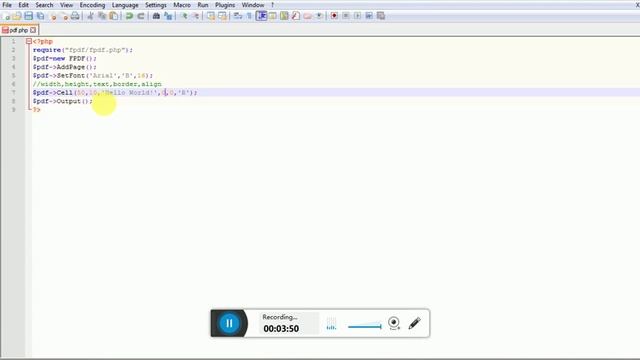The image size is (640, 360).
Task: Click the //width,height,text,border,align comment
Action: pos(97,84)
